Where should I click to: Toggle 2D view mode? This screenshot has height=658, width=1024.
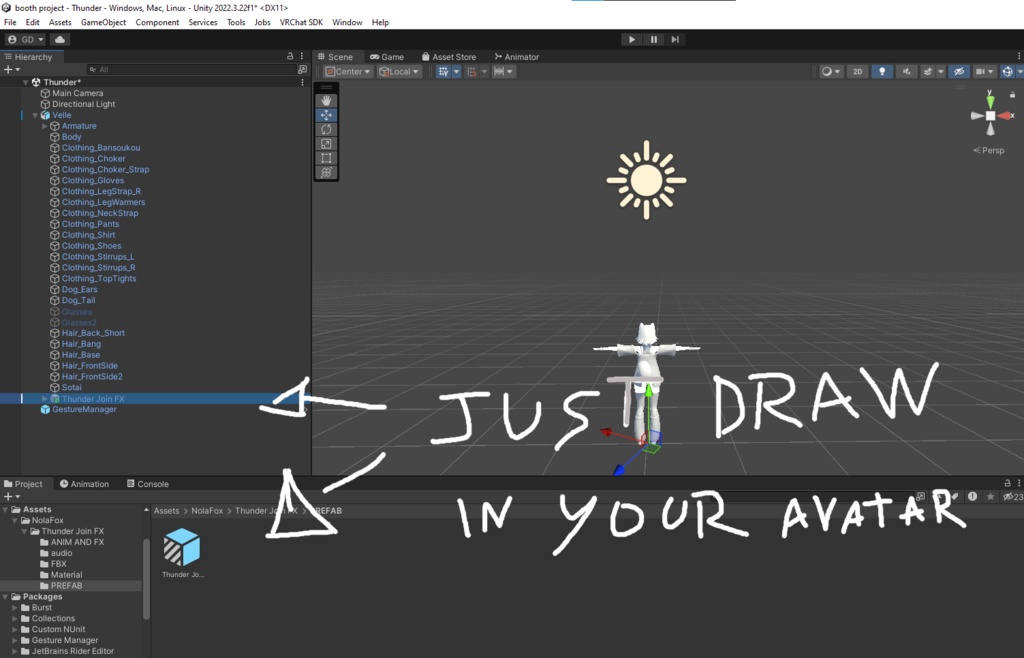[857, 72]
